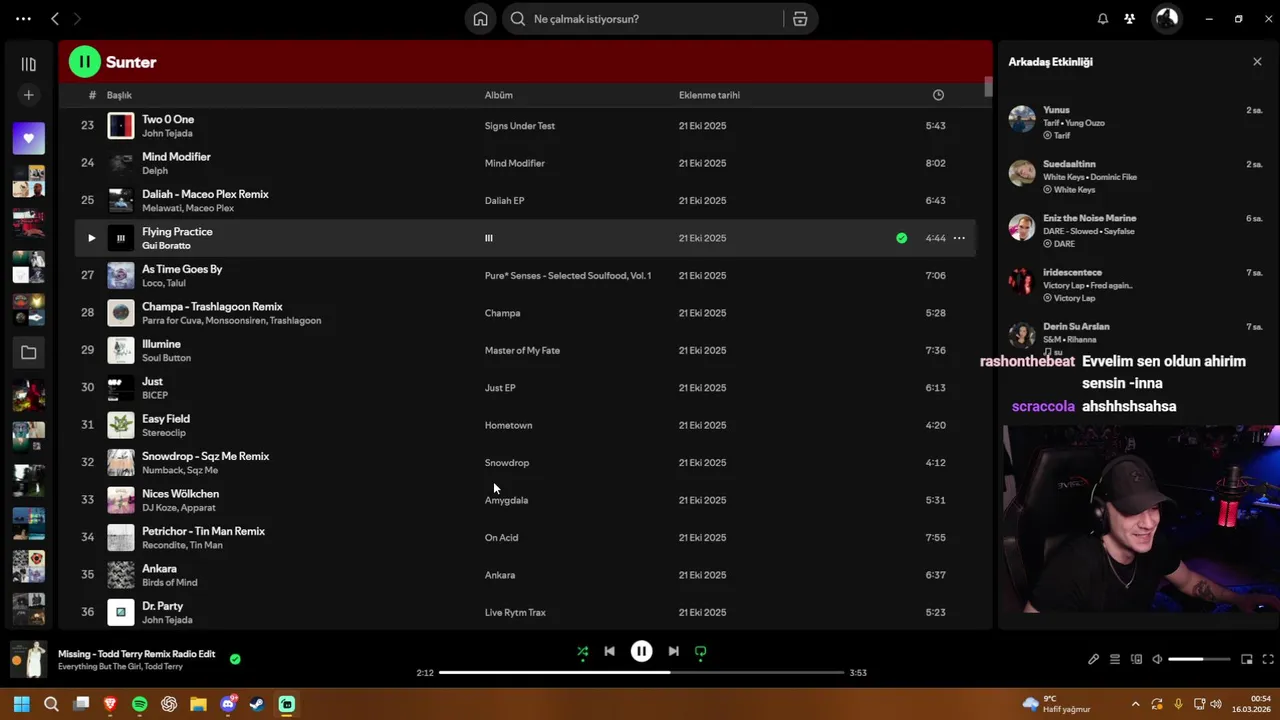Expand Your Library in the left sidebar

point(28,64)
